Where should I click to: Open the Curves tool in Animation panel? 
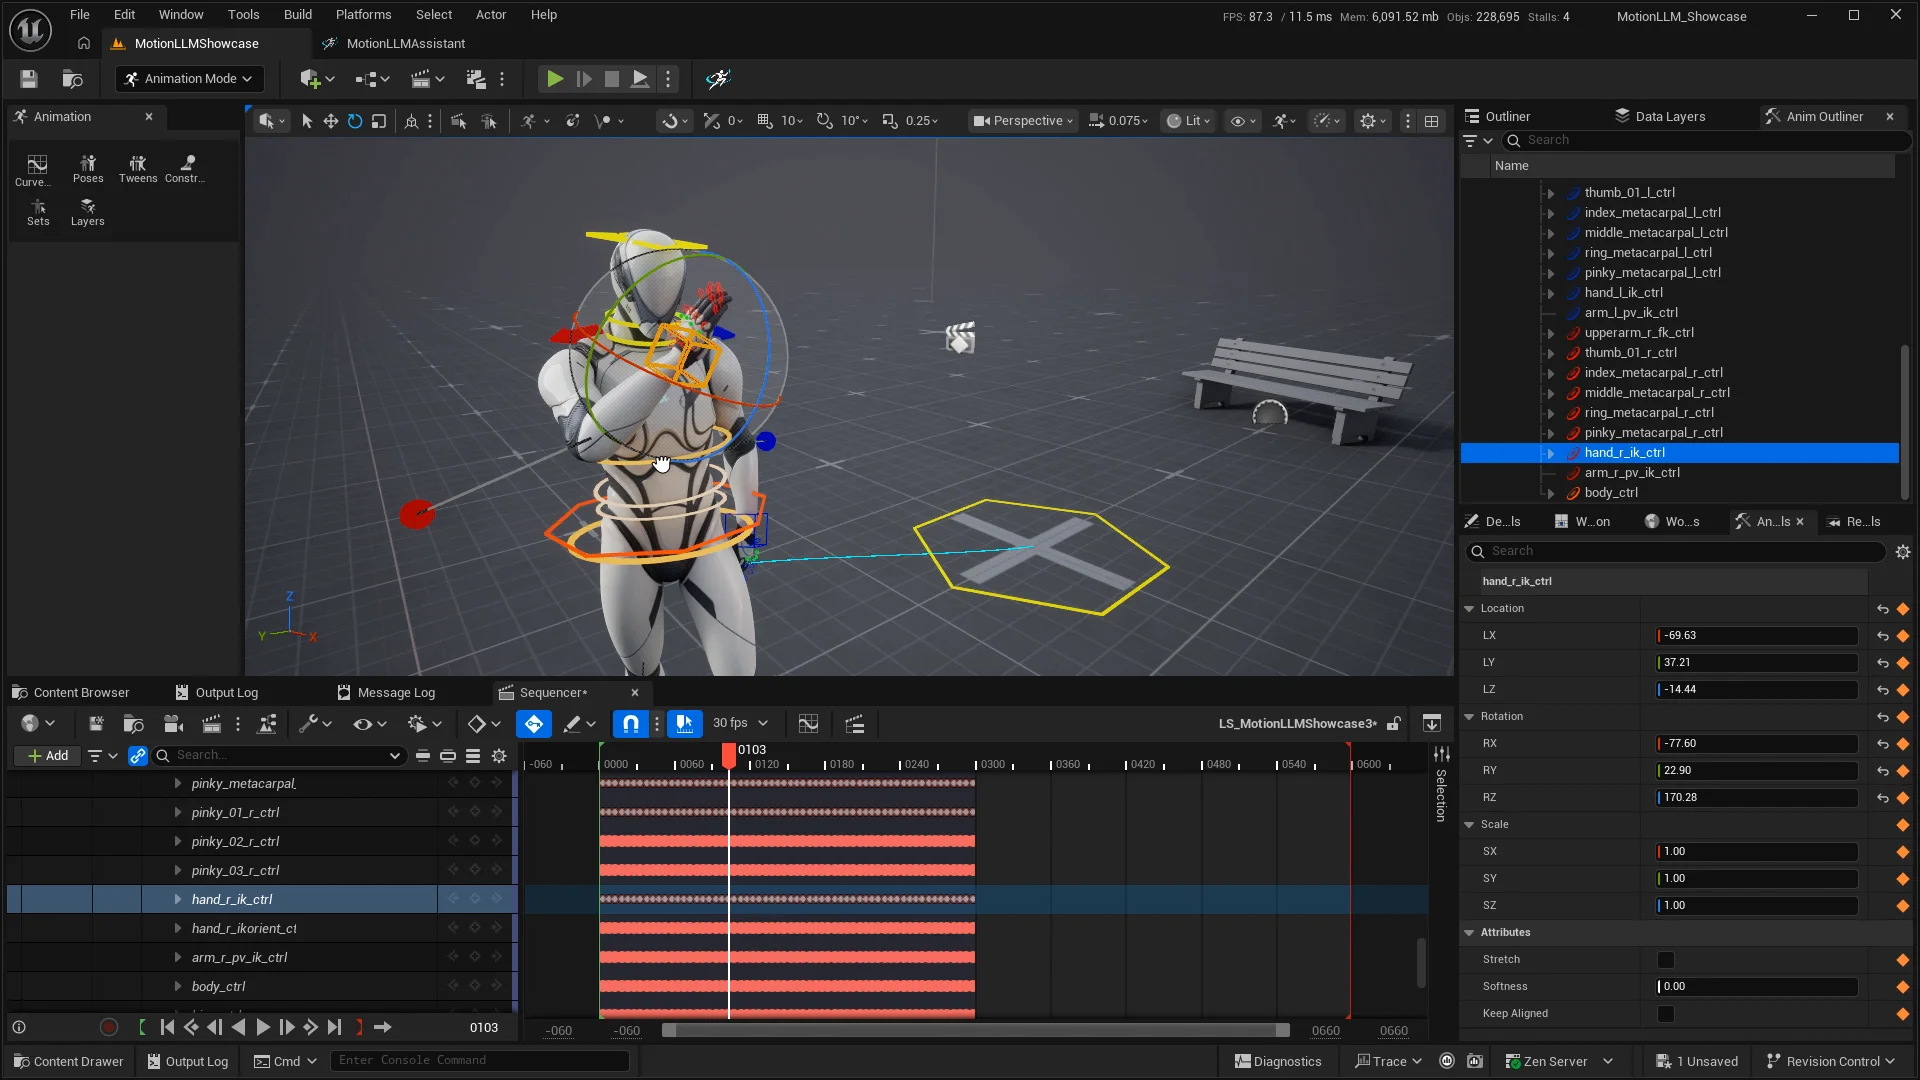[x=37, y=169]
